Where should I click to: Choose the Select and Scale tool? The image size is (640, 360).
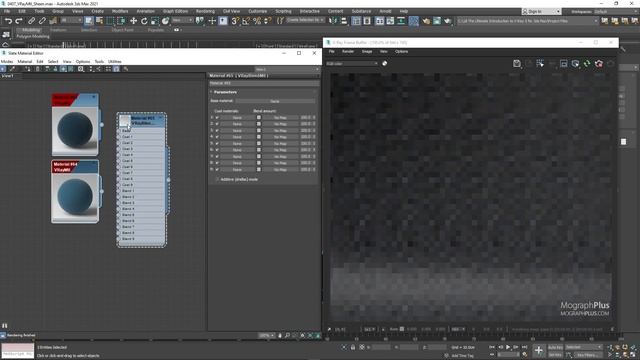[155, 21]
